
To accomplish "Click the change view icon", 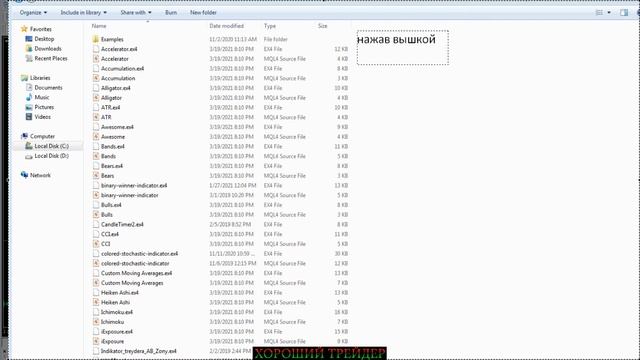I will click(599, 13).
